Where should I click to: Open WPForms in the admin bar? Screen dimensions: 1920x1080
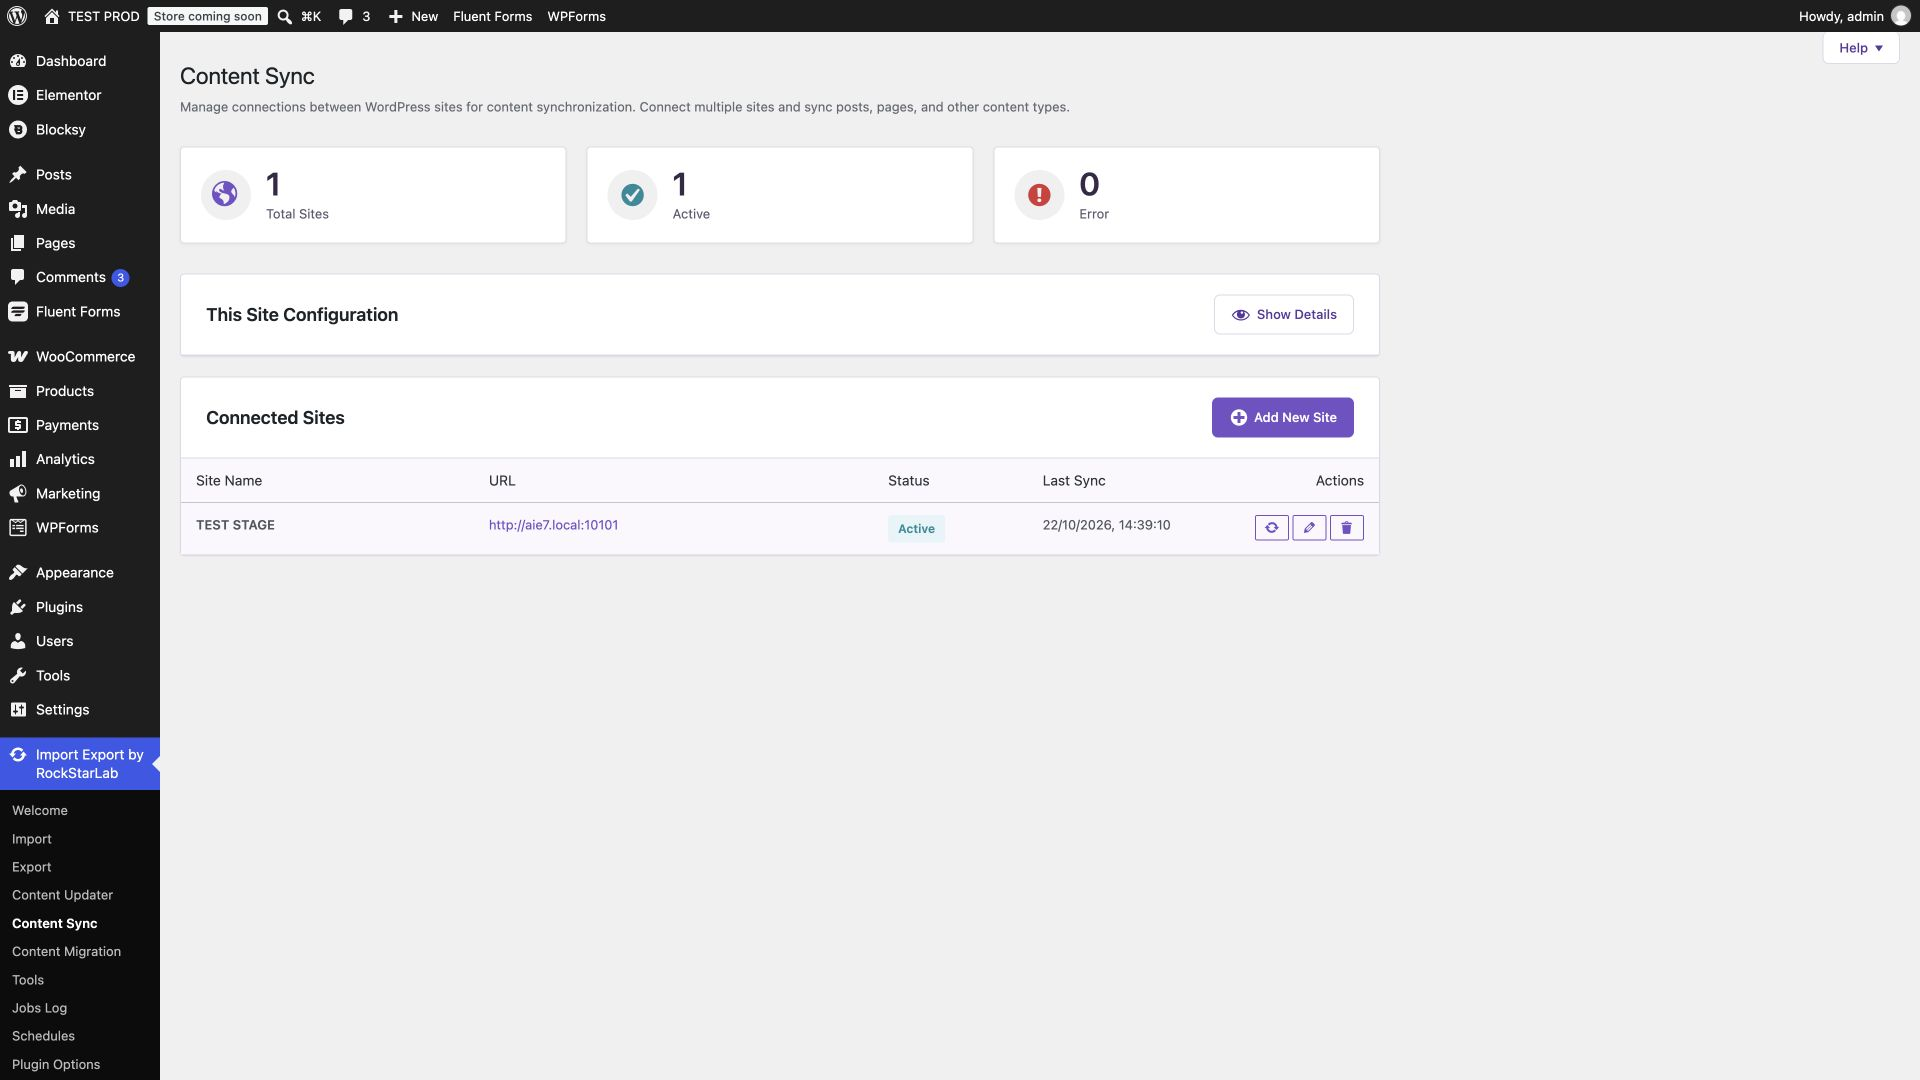tap(576, 16)
